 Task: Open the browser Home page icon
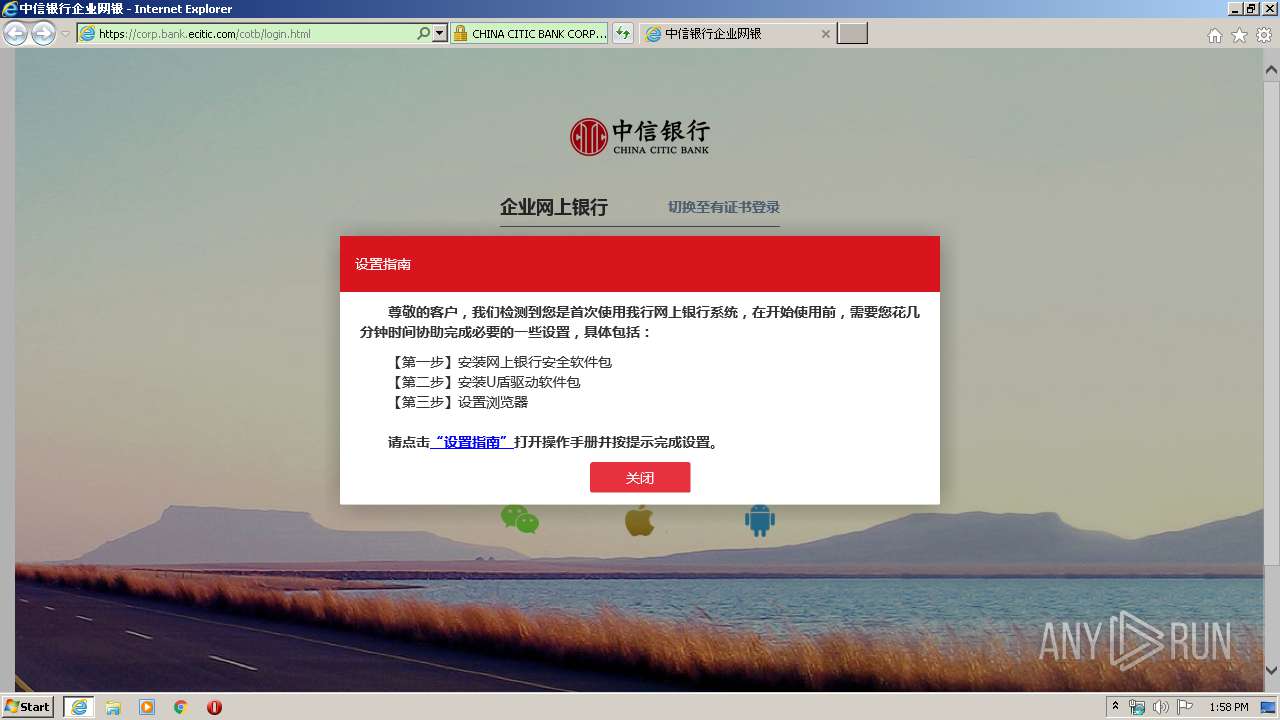[x=1215, y=35]
